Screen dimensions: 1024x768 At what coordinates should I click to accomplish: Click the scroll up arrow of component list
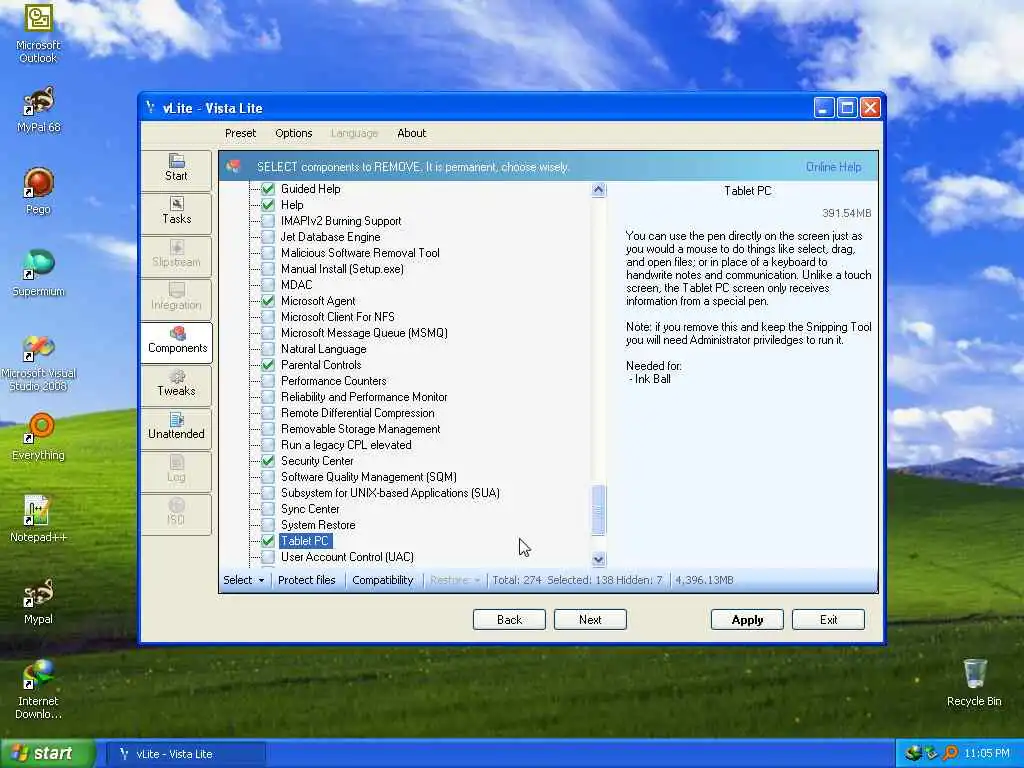click(598, 190)
